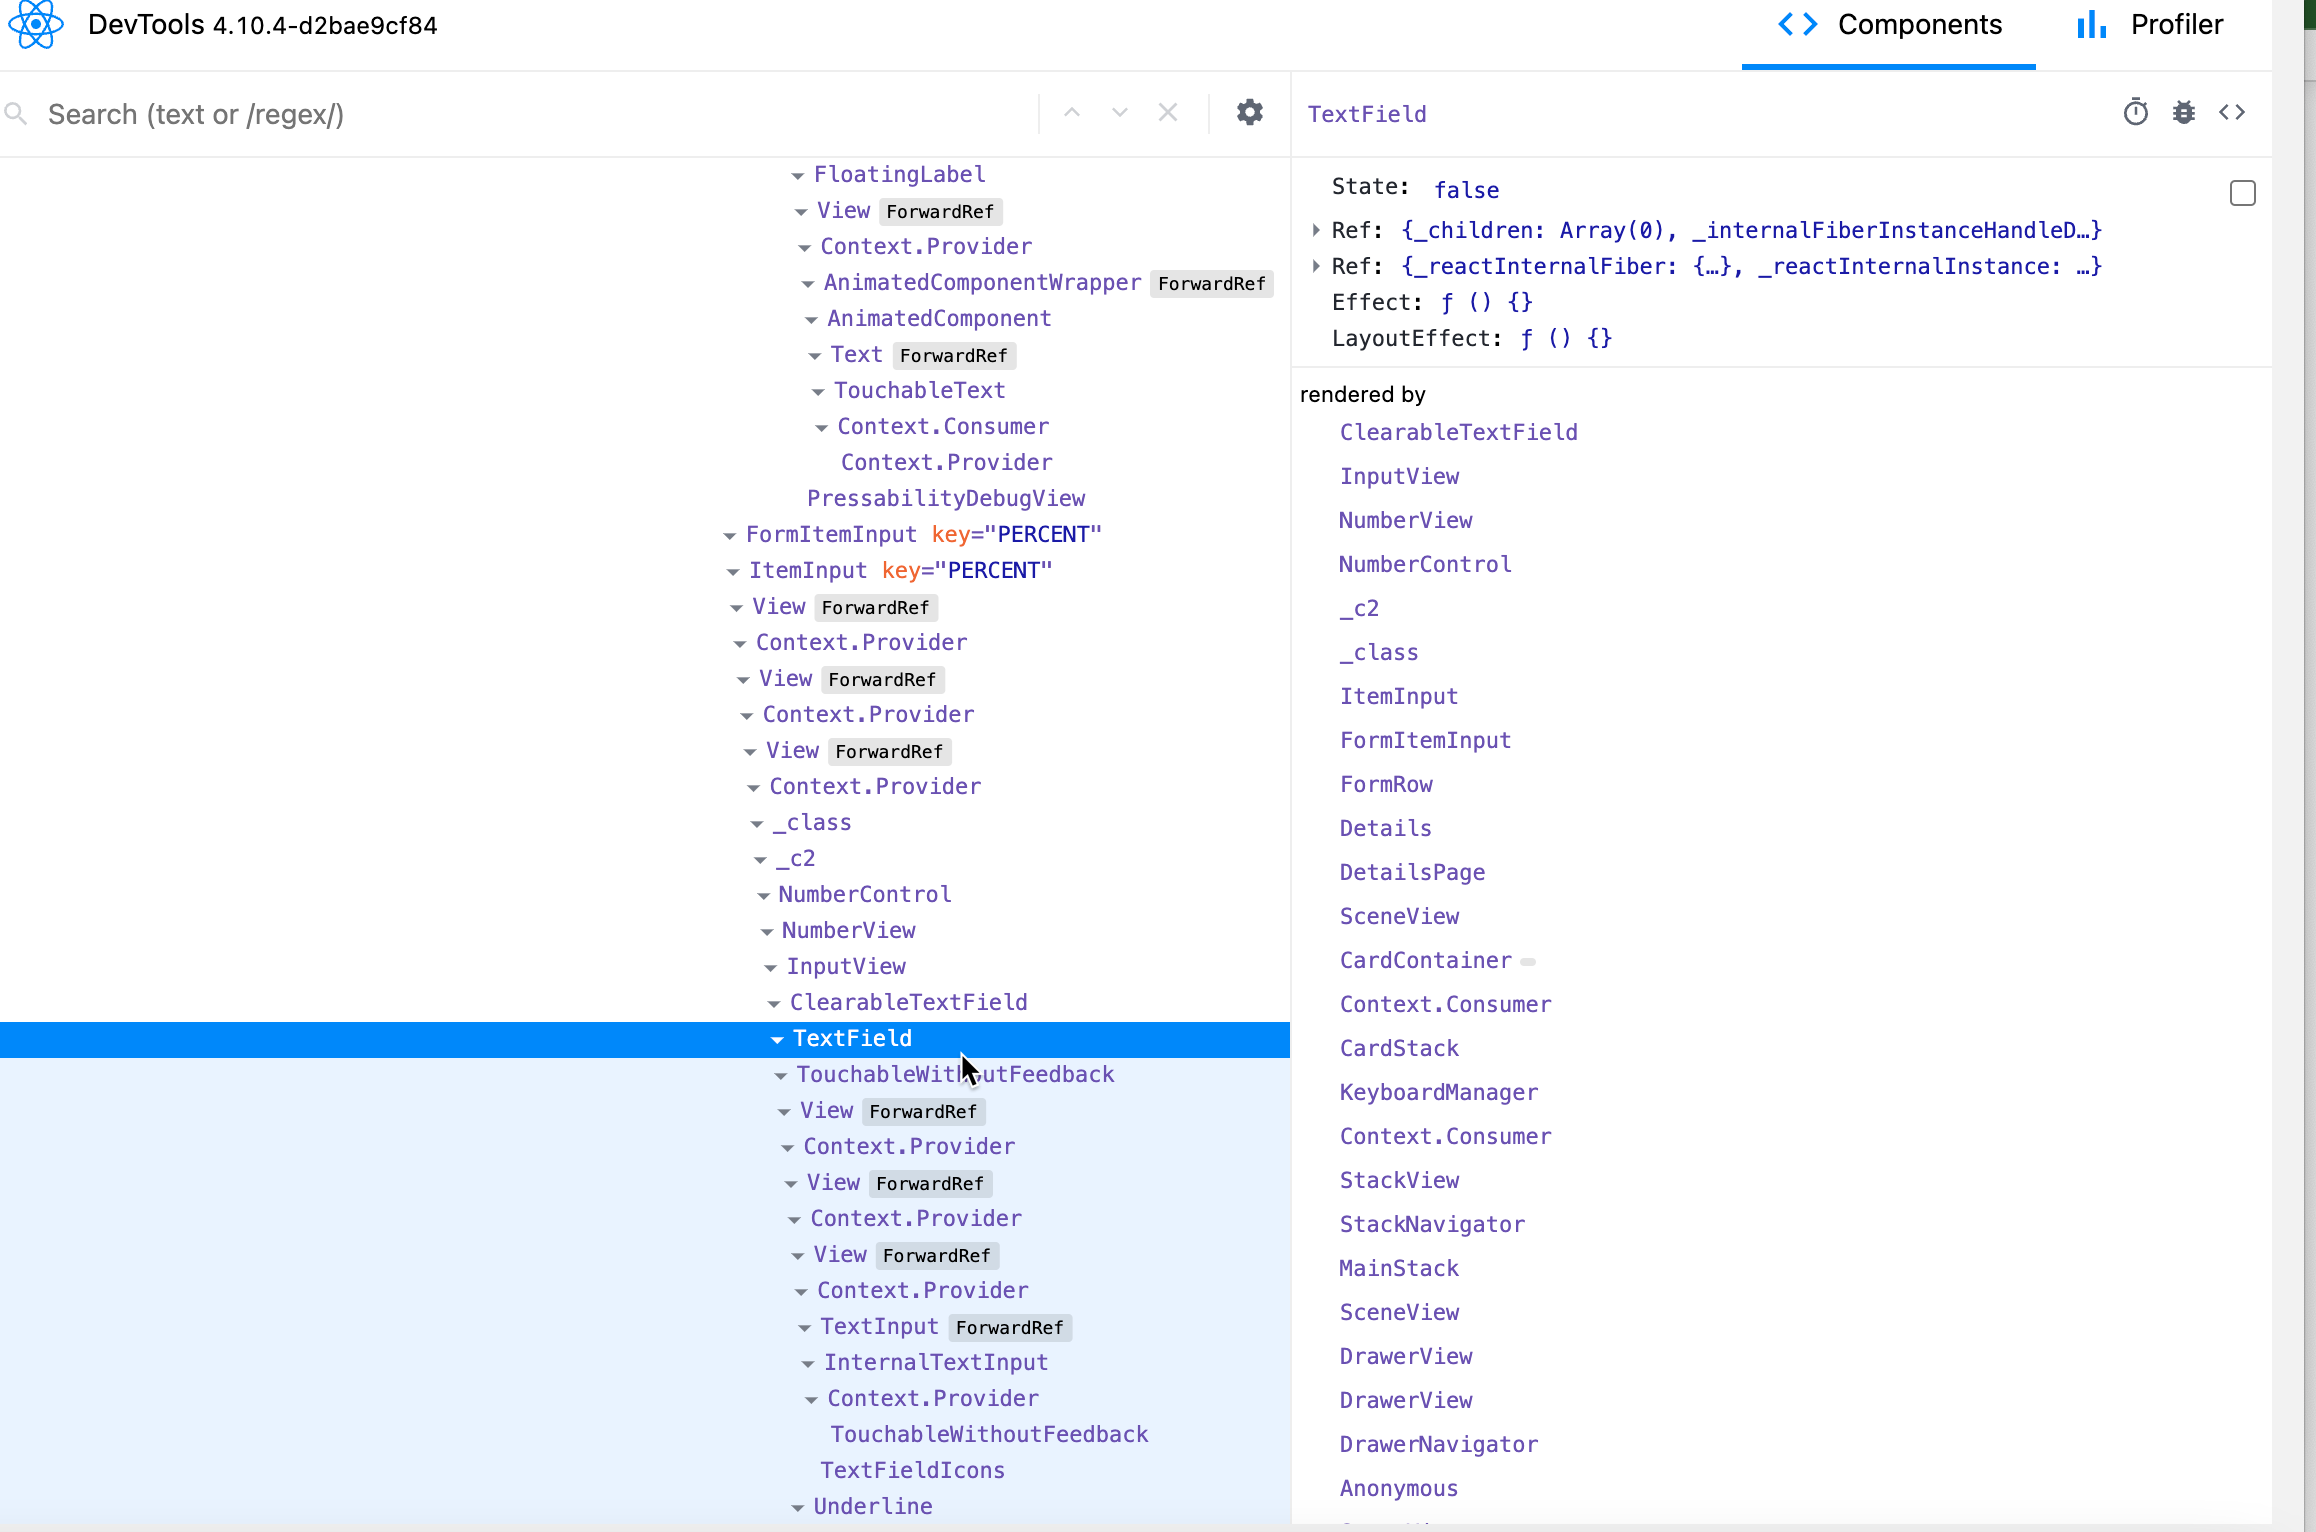Clear search with the X icon
Screen dimensions: 2316x1532
[x=1168, y=112]
